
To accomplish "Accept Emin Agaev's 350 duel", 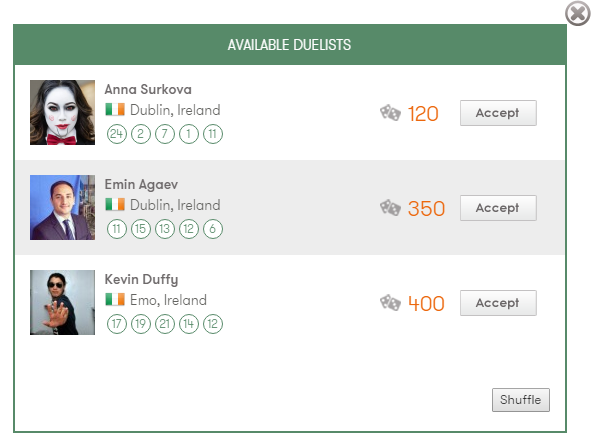I will point(498,208).
